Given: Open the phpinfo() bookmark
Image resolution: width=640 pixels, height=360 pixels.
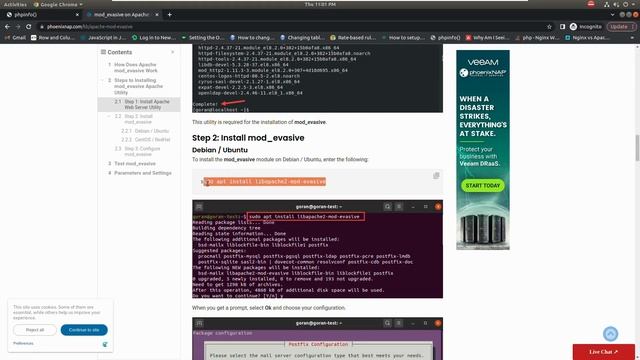Looking at the screenshot, I should pos(445,38).
